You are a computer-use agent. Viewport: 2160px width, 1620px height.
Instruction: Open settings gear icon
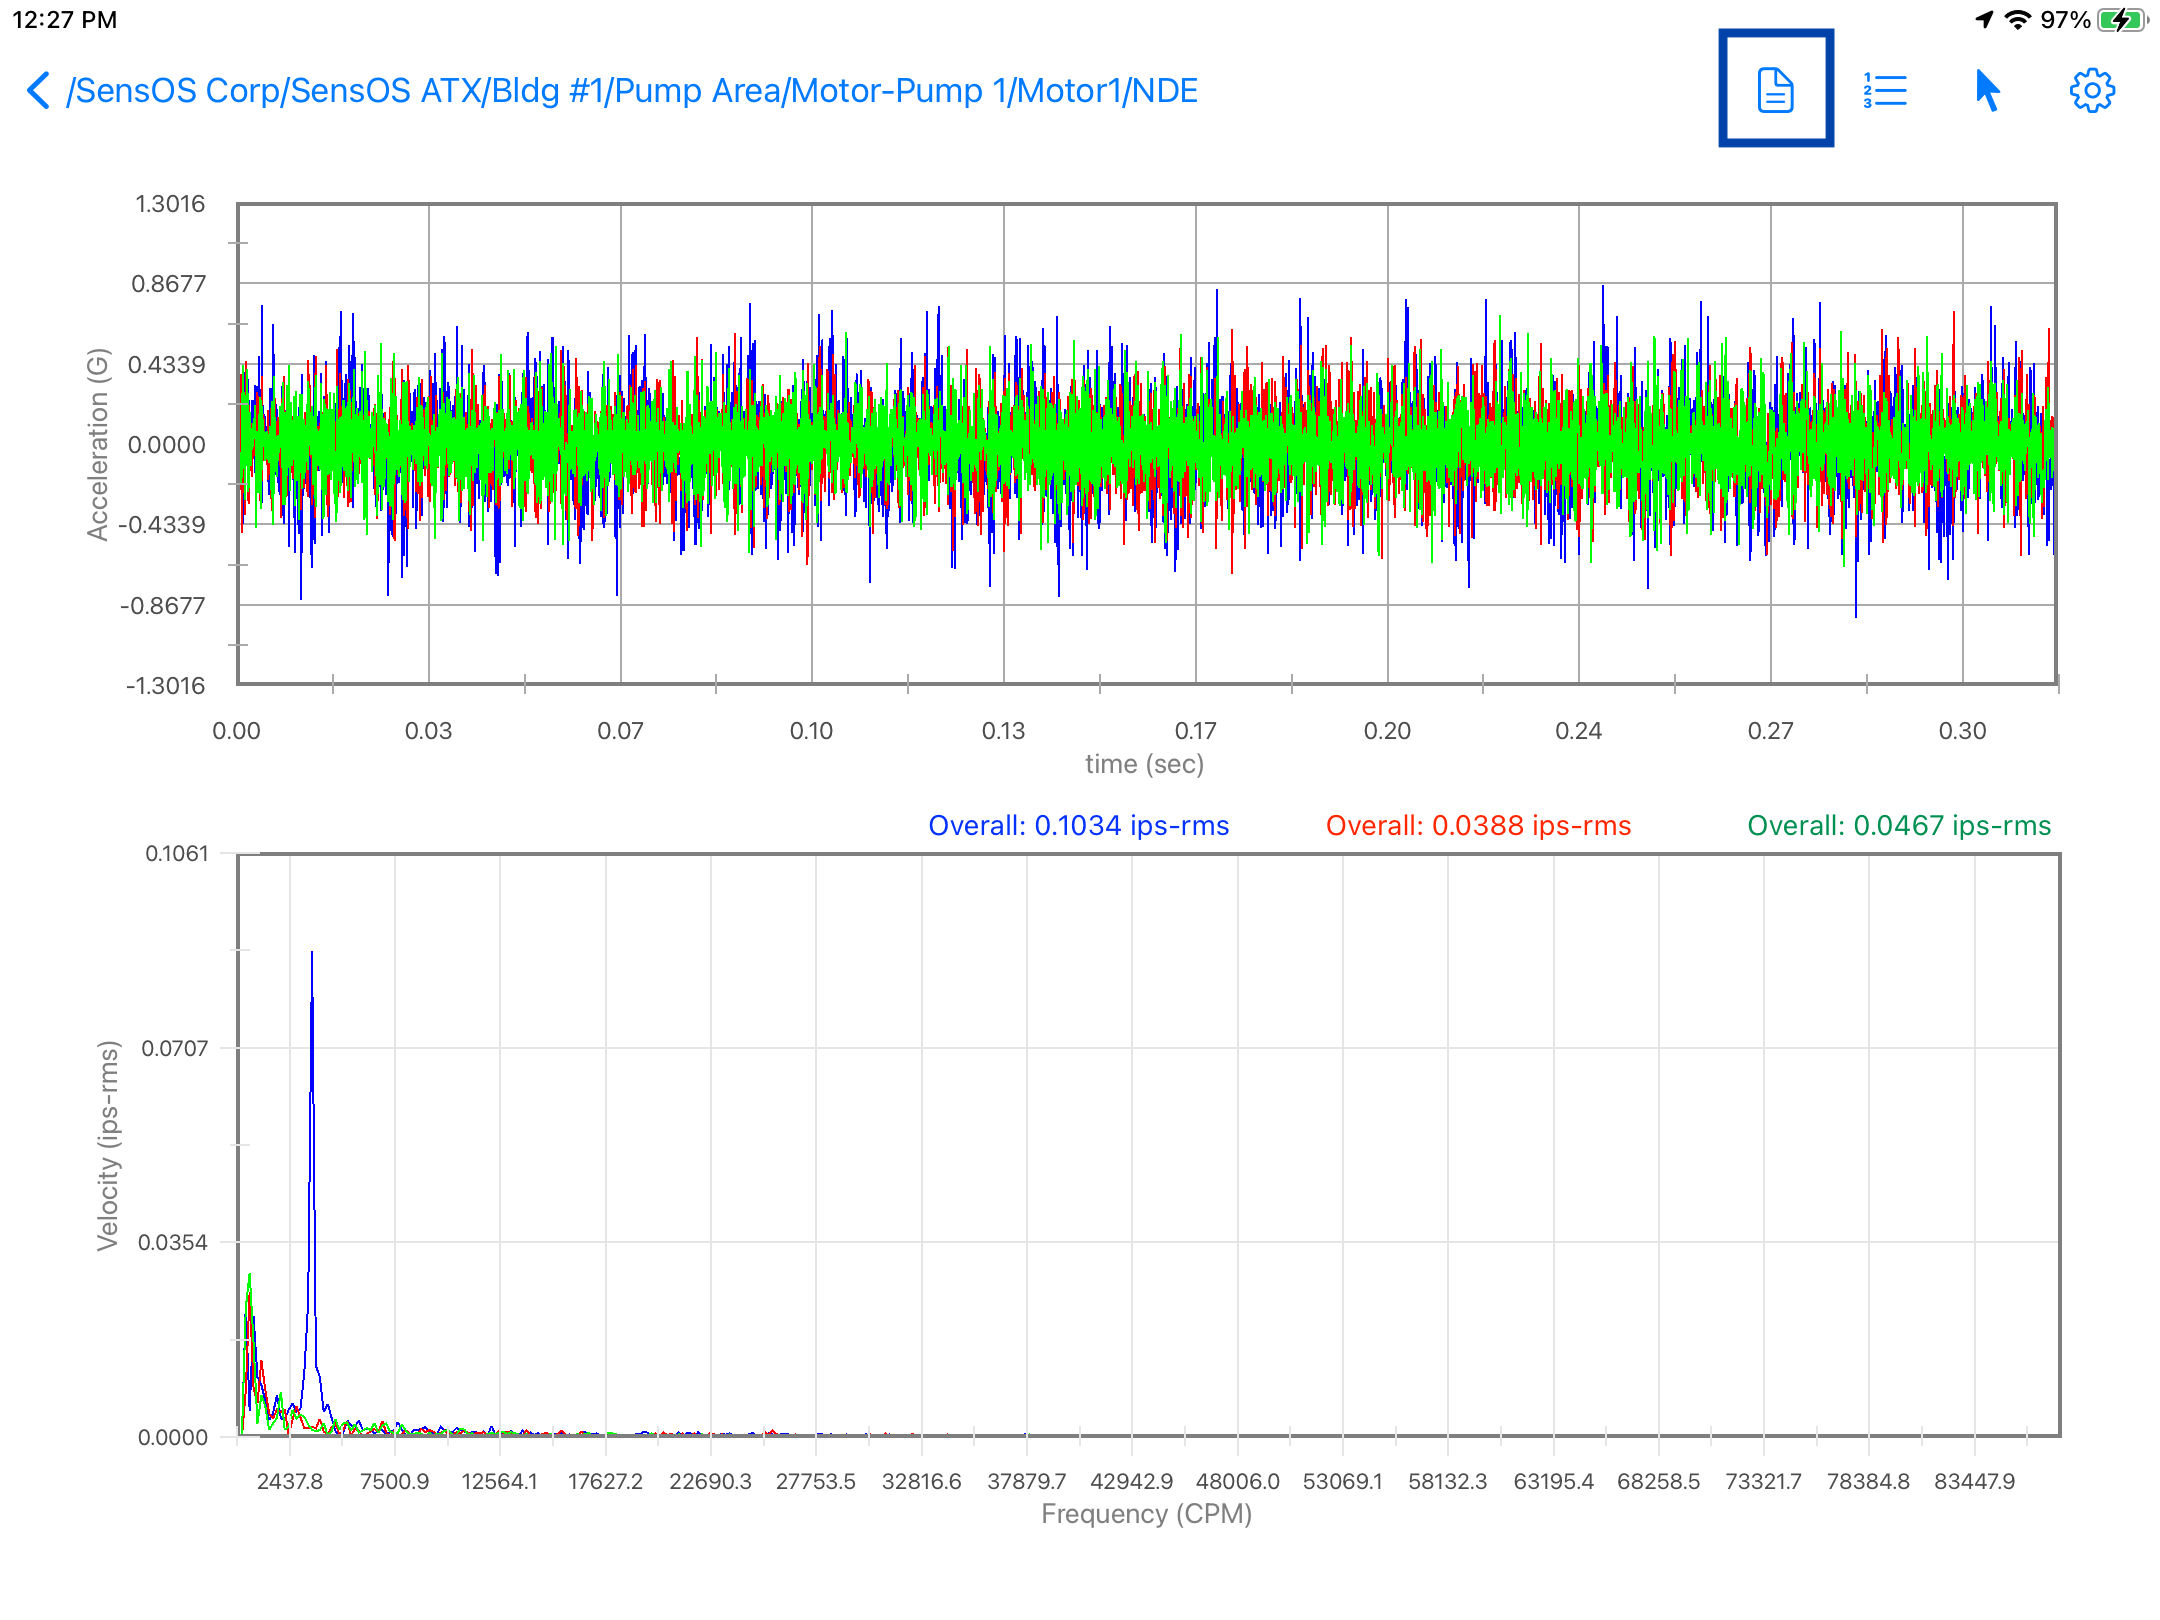[2091, 90]
